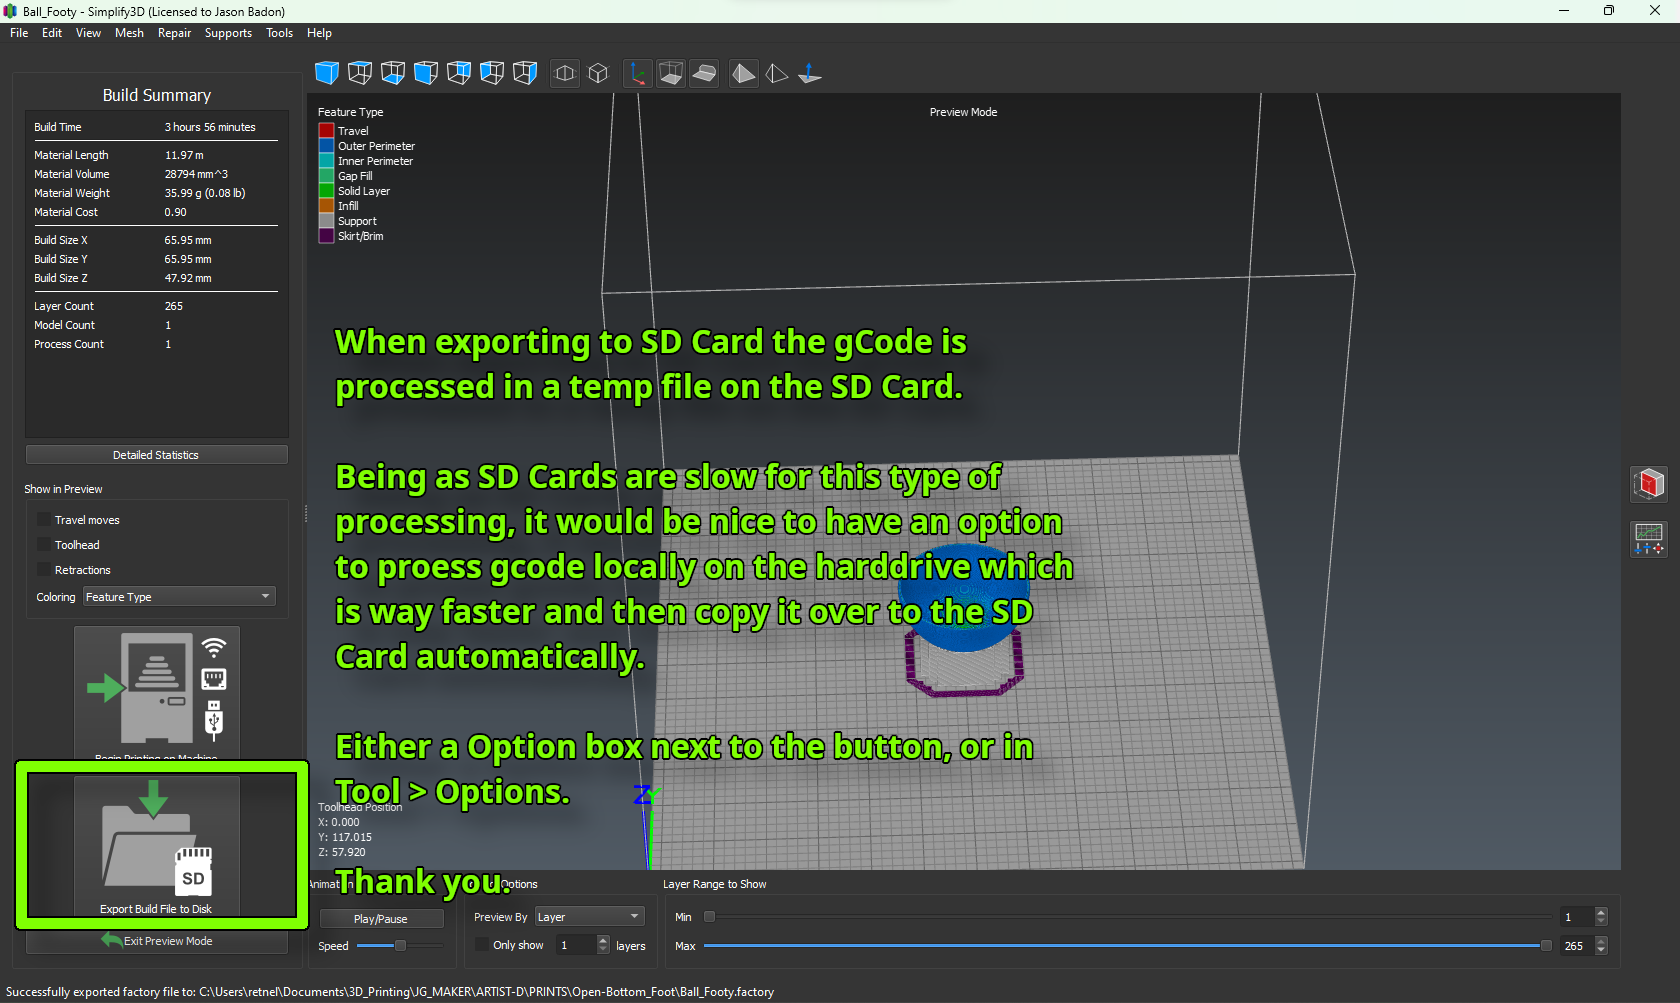Enable Retractions display in preview
This screenshot has height=1003, width=1680.
coord(44,570)
